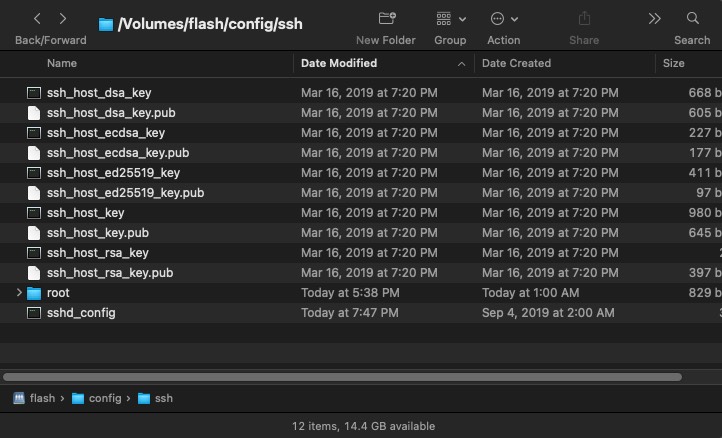Show more toolbar items with double chevron

(654, 18)
